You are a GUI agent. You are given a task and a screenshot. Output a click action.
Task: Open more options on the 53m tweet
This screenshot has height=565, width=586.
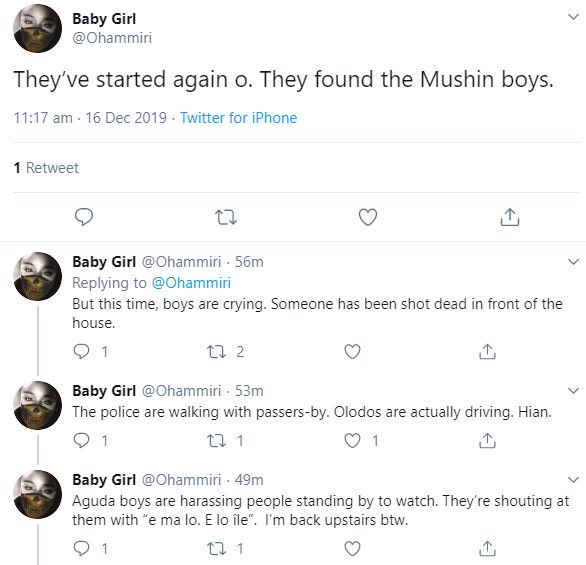click(x=573, y=391)
